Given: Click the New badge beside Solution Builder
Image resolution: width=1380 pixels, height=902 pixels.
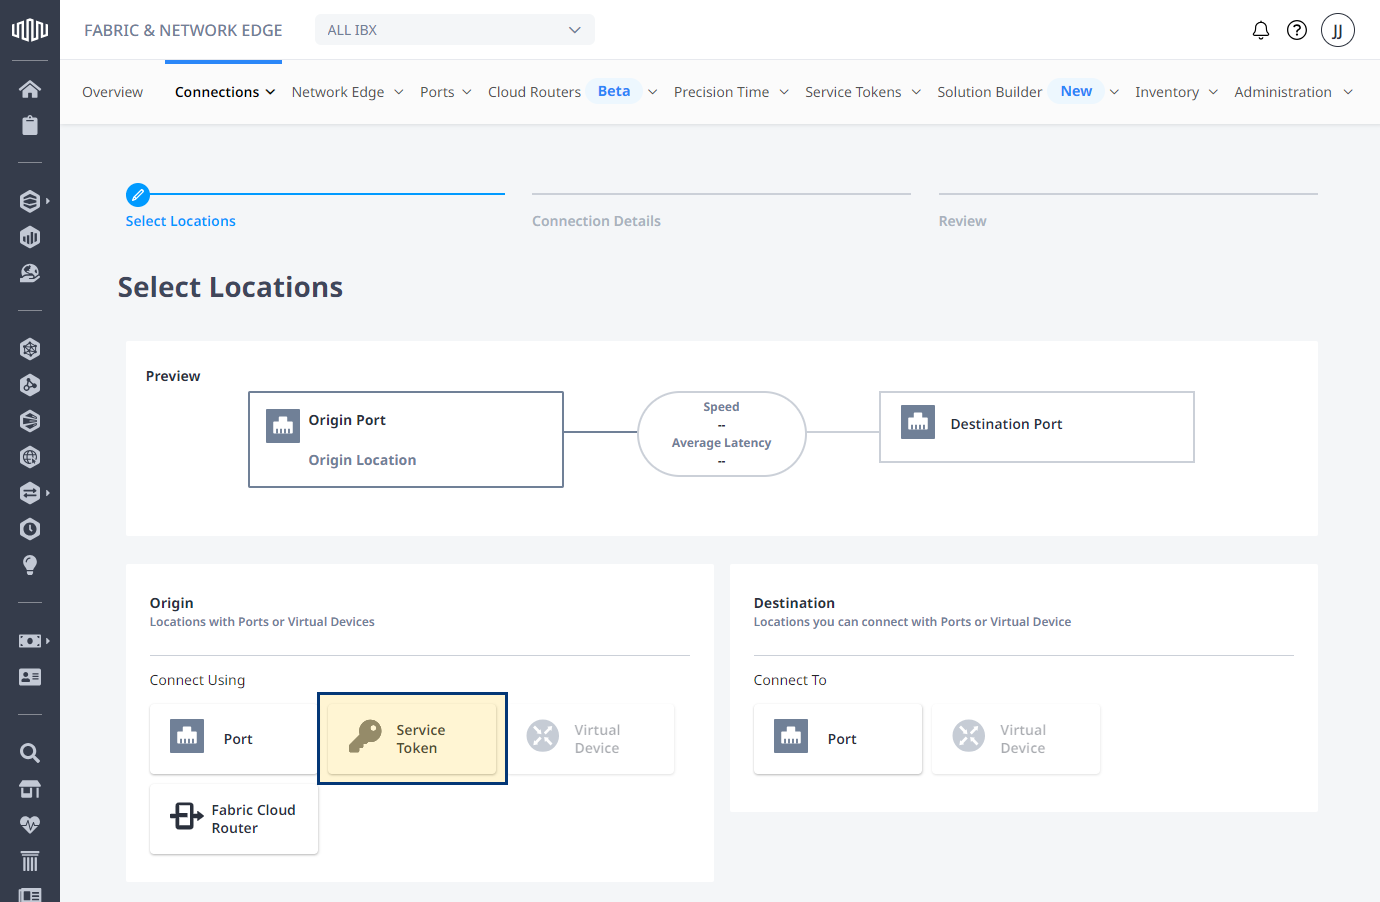Looking at the screenshot, I should 1076,91.
